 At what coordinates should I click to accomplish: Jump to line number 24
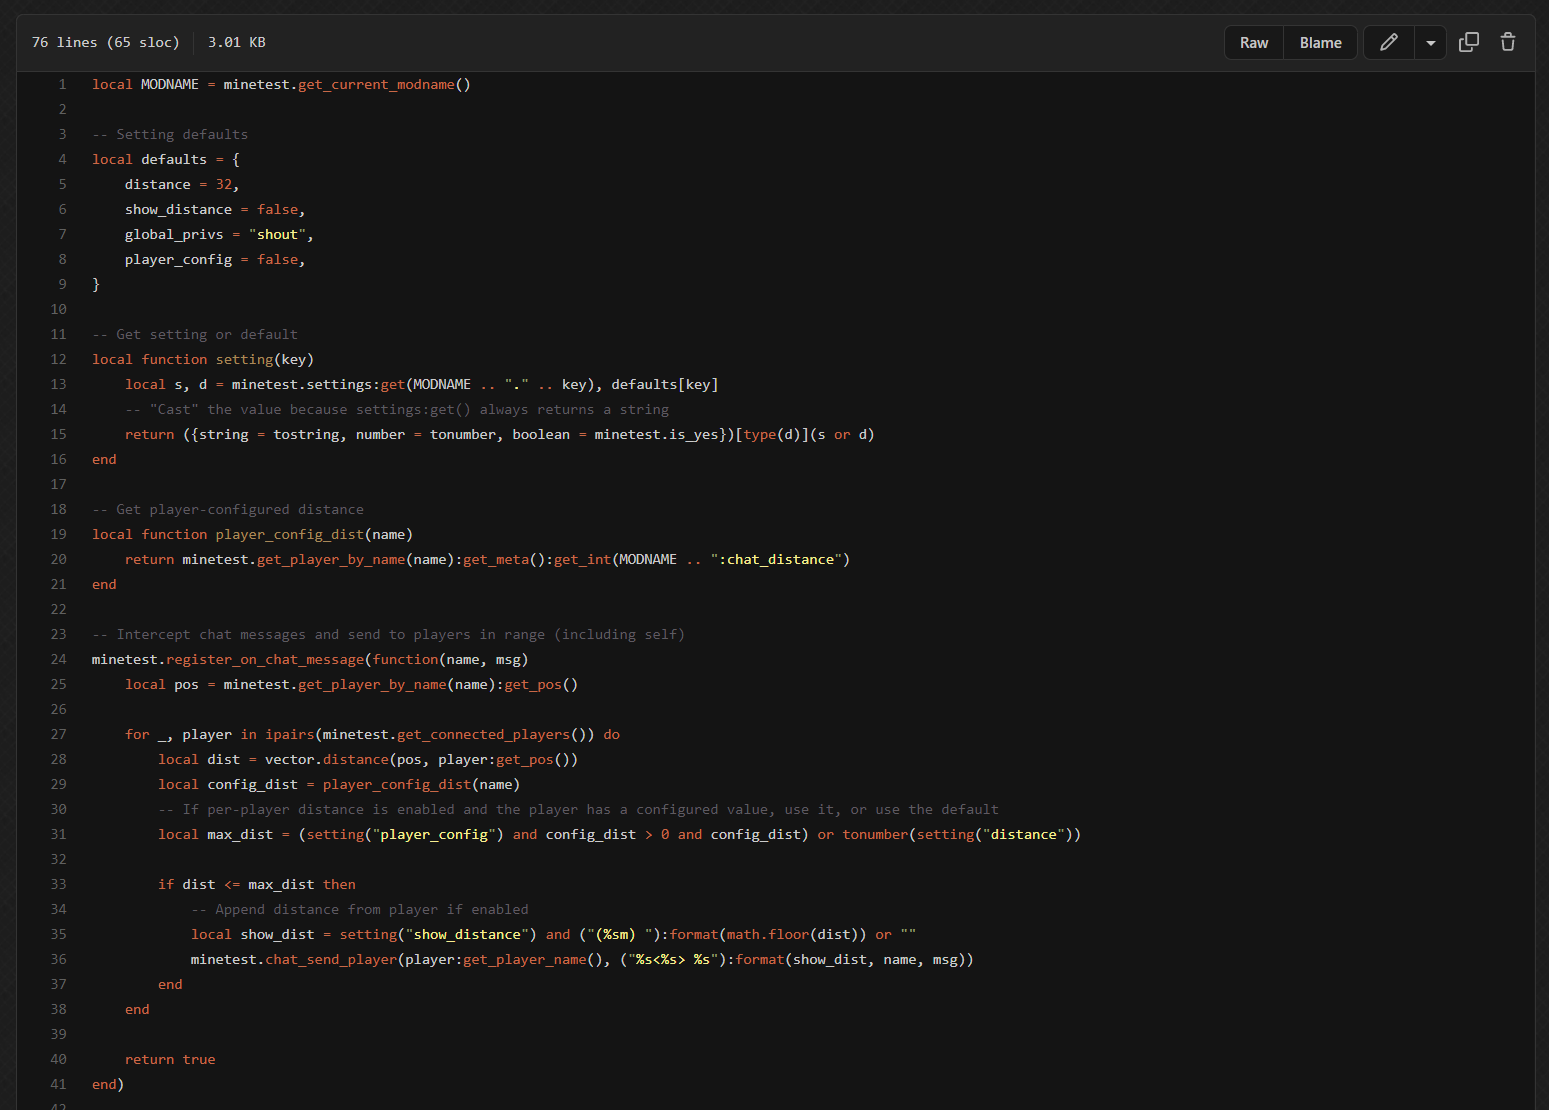point(59,659)
